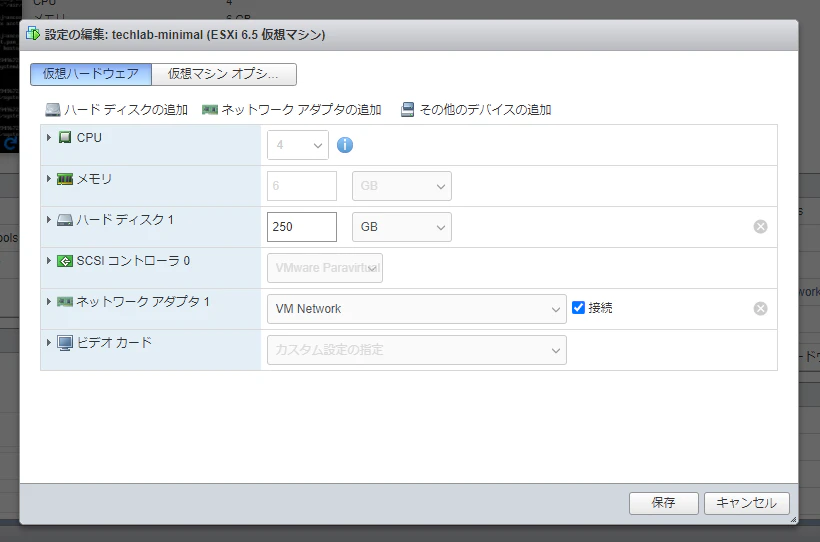This screenshot has height=542, width=820.
Task: Click the SCSI コントローラ 0 label
Action: click(133, 261)
